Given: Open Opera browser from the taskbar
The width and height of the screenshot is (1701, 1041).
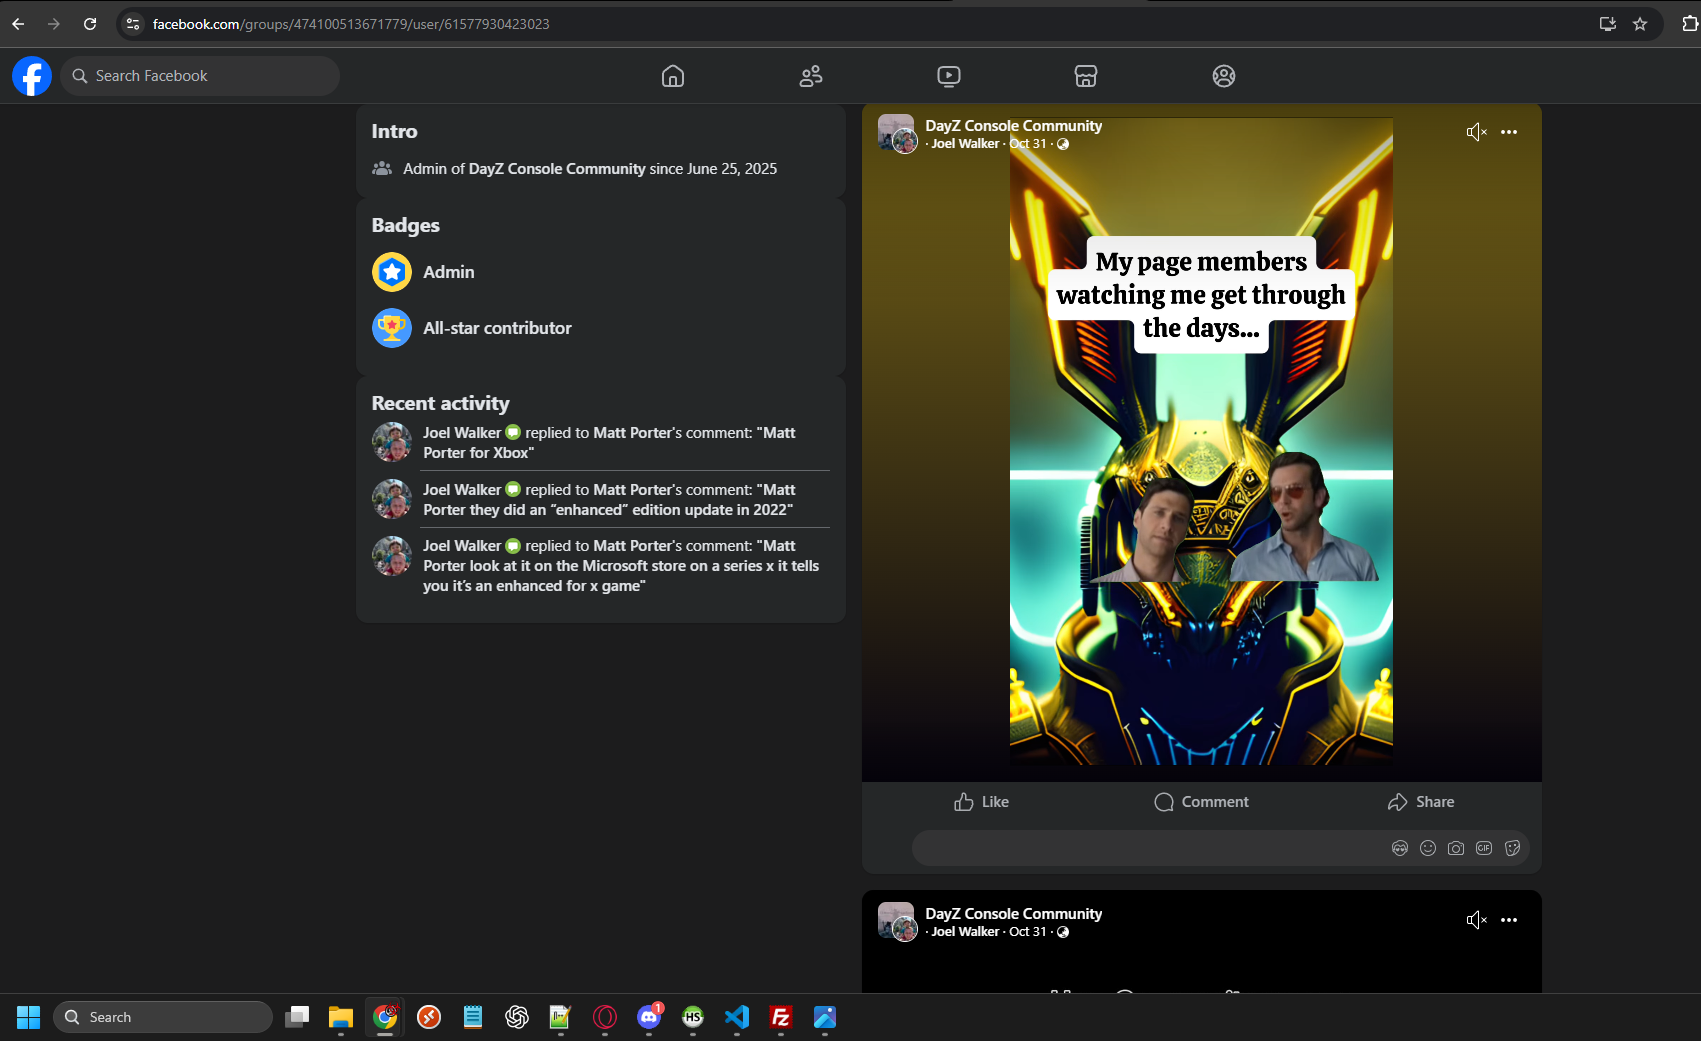Looking at the screenshot, I should (x=605, y=1017).
